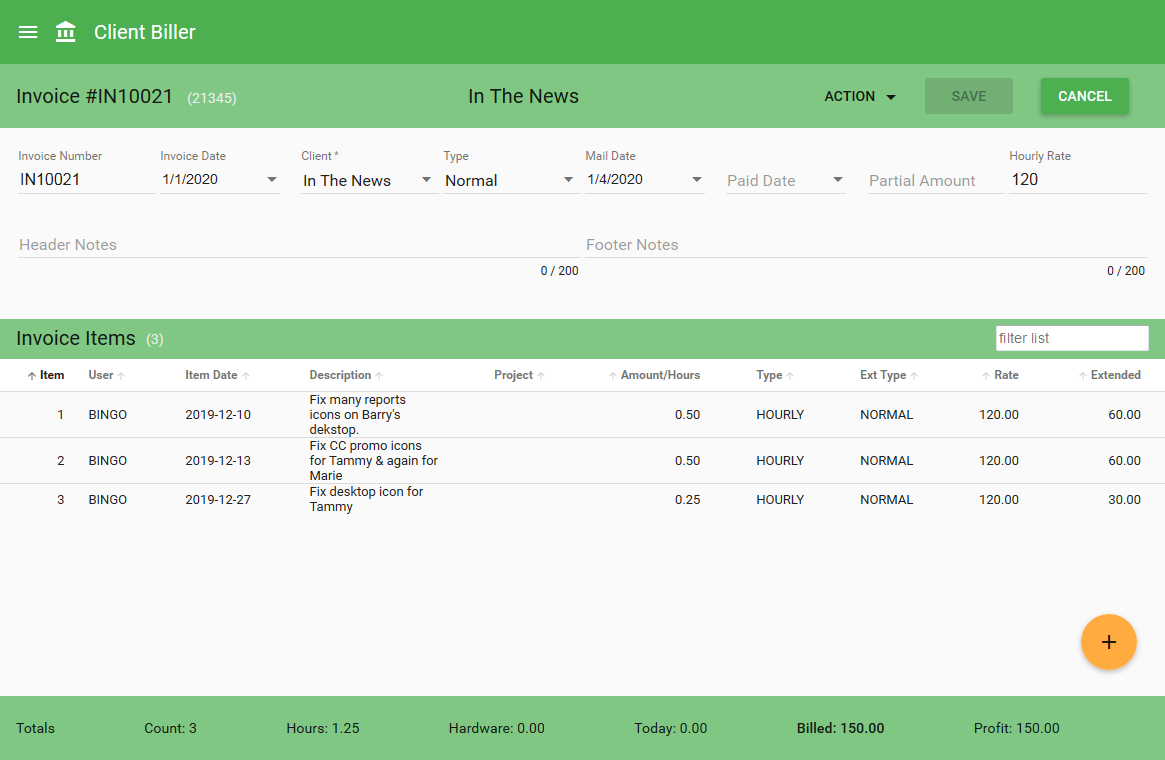Click the 'Billed: 150.00' total
The image size is (1165, 760).
[840, 728]
